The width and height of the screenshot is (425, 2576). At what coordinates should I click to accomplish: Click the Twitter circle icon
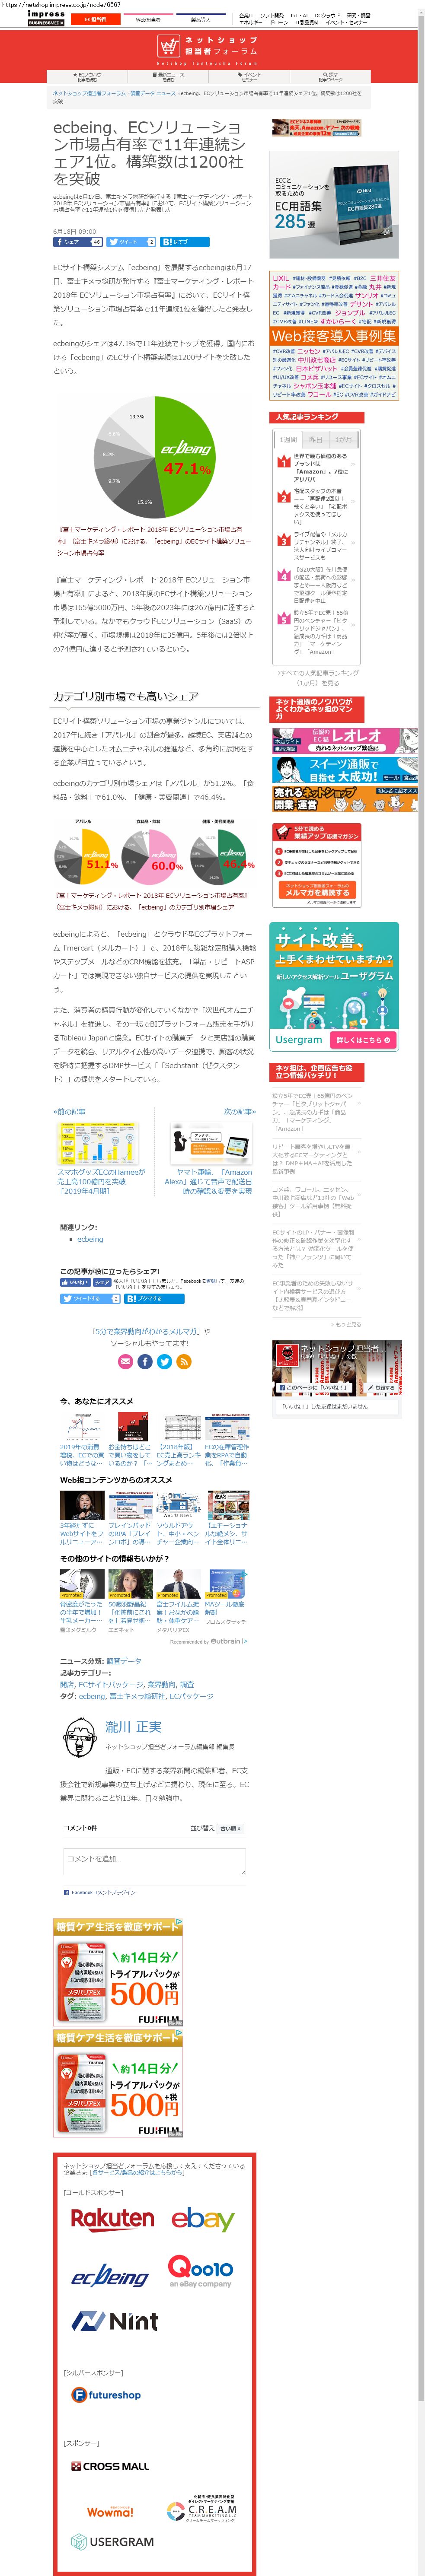(x=165, y=1362)
